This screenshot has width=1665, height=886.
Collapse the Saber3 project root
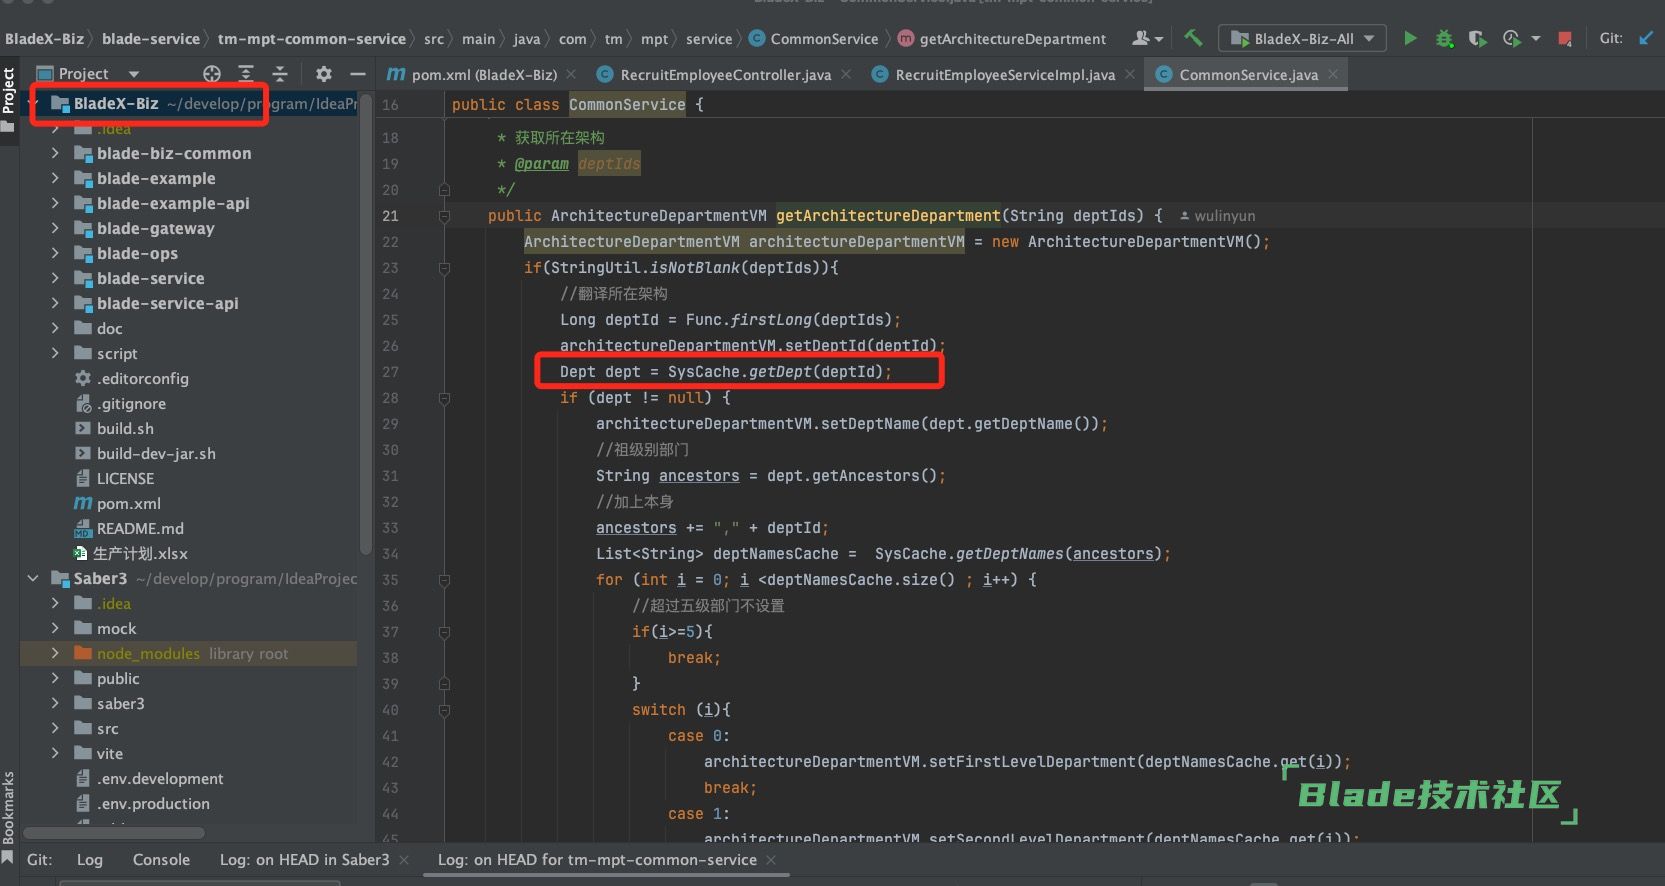point(33,578)
